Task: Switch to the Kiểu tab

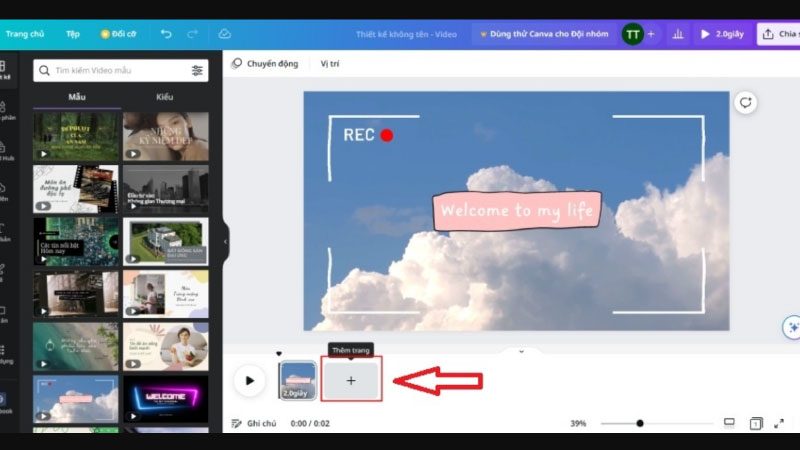Action: point(165,97)
